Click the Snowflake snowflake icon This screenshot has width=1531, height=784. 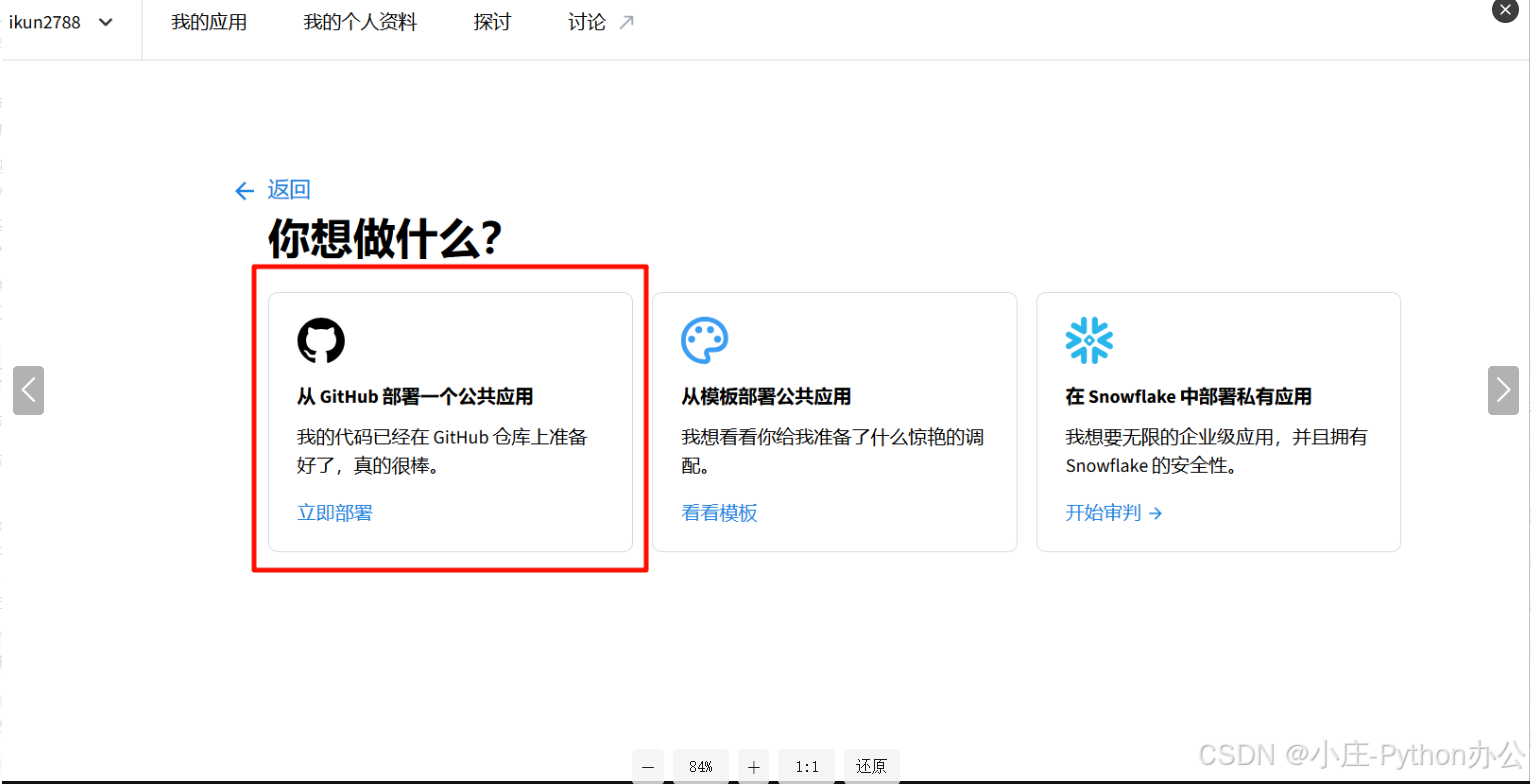[x=1090, y=339]
